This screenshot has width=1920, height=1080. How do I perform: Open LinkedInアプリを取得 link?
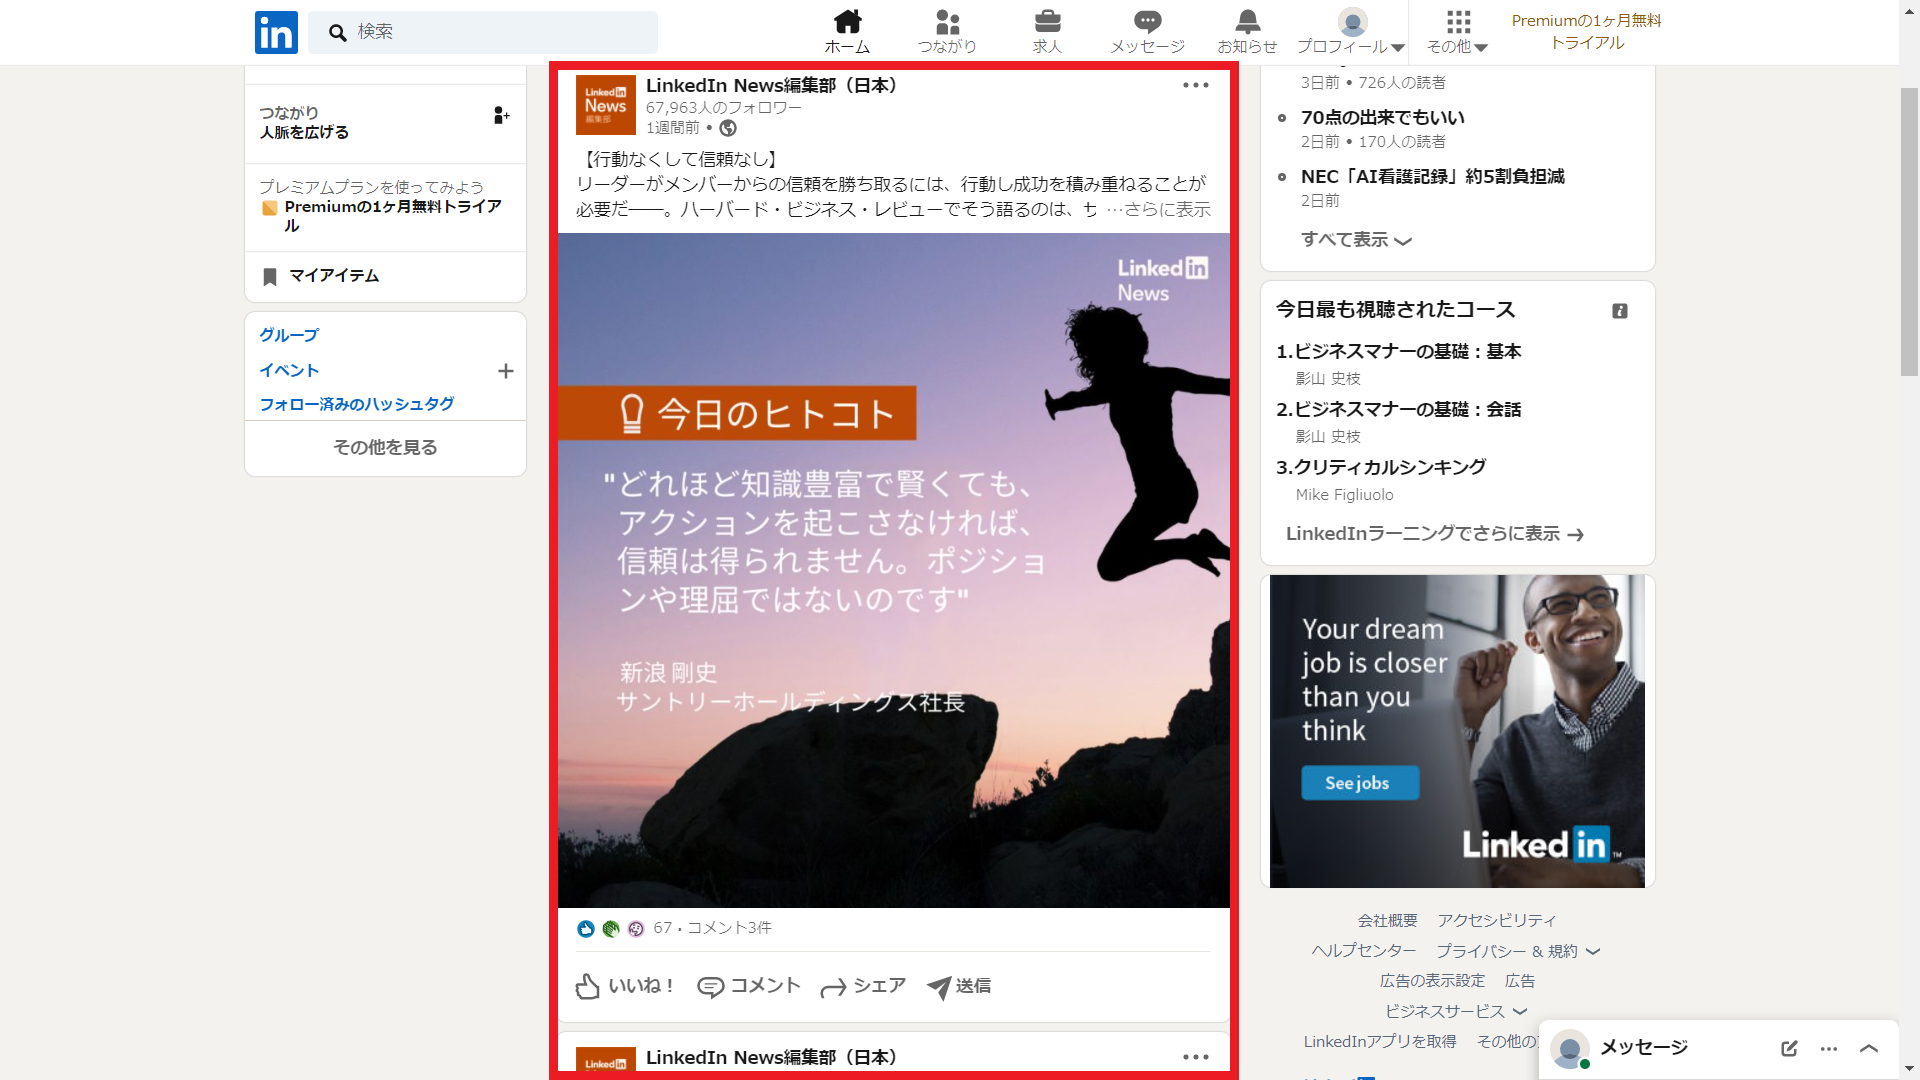point(1379,1042)
